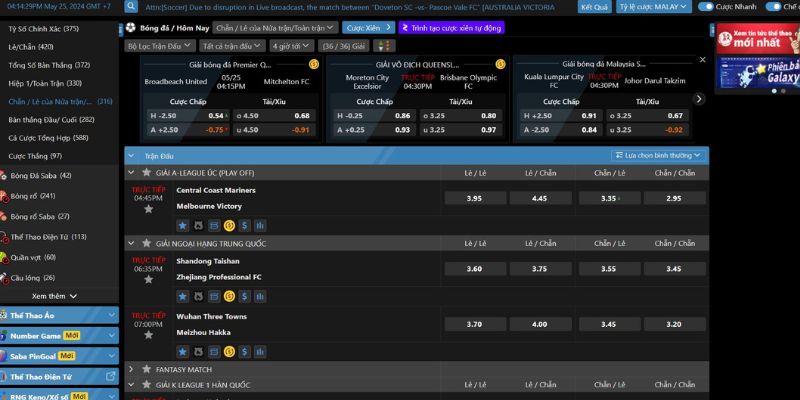Open the Lựa chọn bình thường dropdown
The image size is (800, 400).
(x=659, y=155)
